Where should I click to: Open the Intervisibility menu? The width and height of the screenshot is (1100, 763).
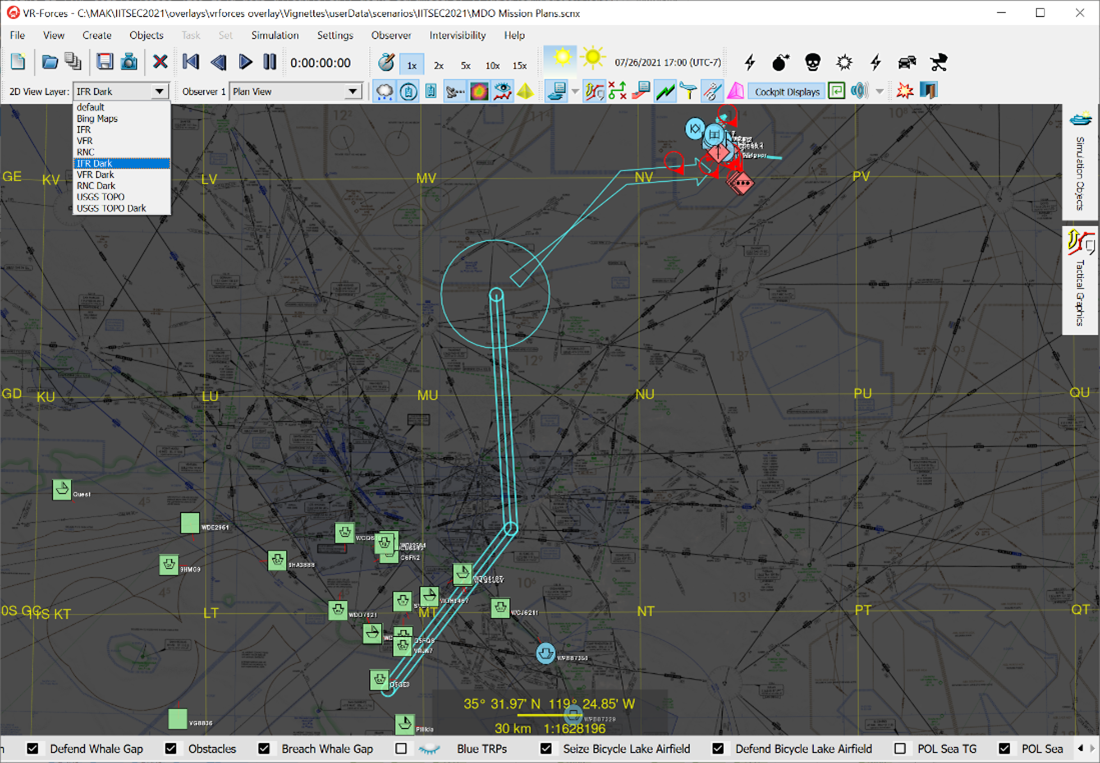[x=457, y=35]
